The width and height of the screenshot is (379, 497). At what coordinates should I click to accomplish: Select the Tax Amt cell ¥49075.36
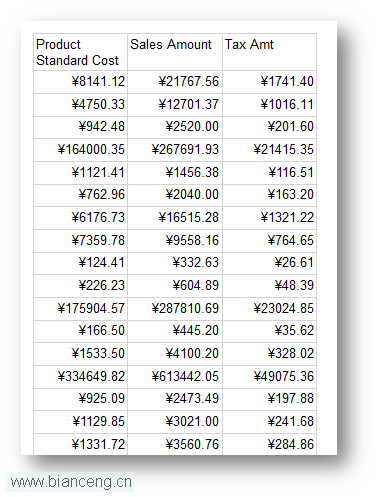point(269,377)
